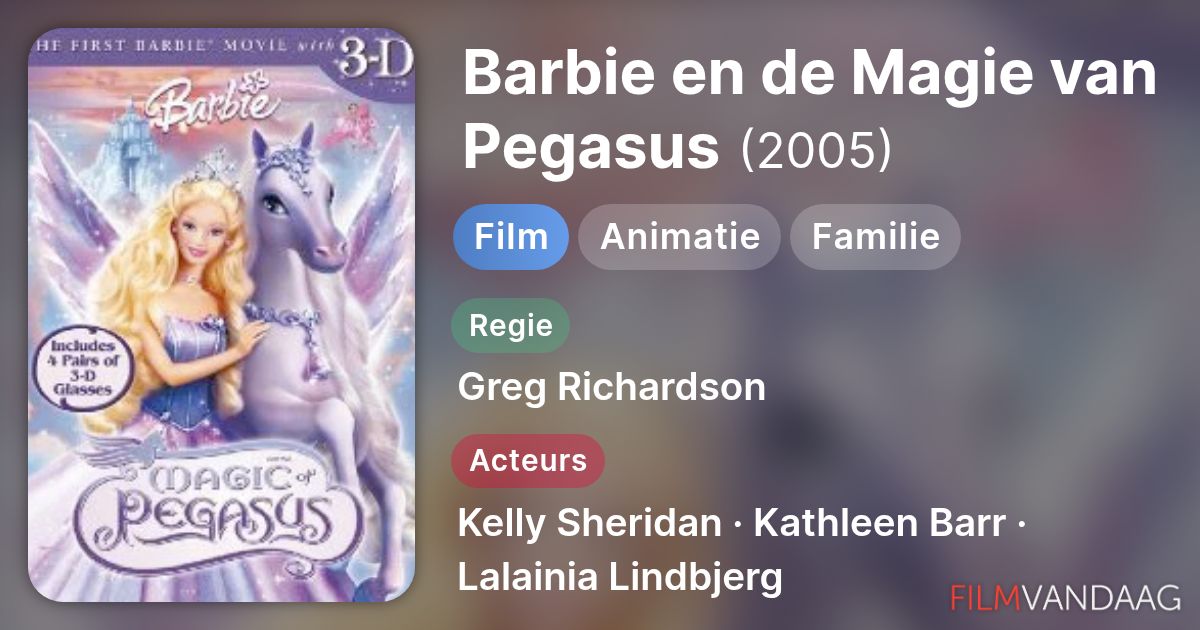
Task: Open the Barbie Pegasus movie poster thumbnail
Action: tap(221, 315)
